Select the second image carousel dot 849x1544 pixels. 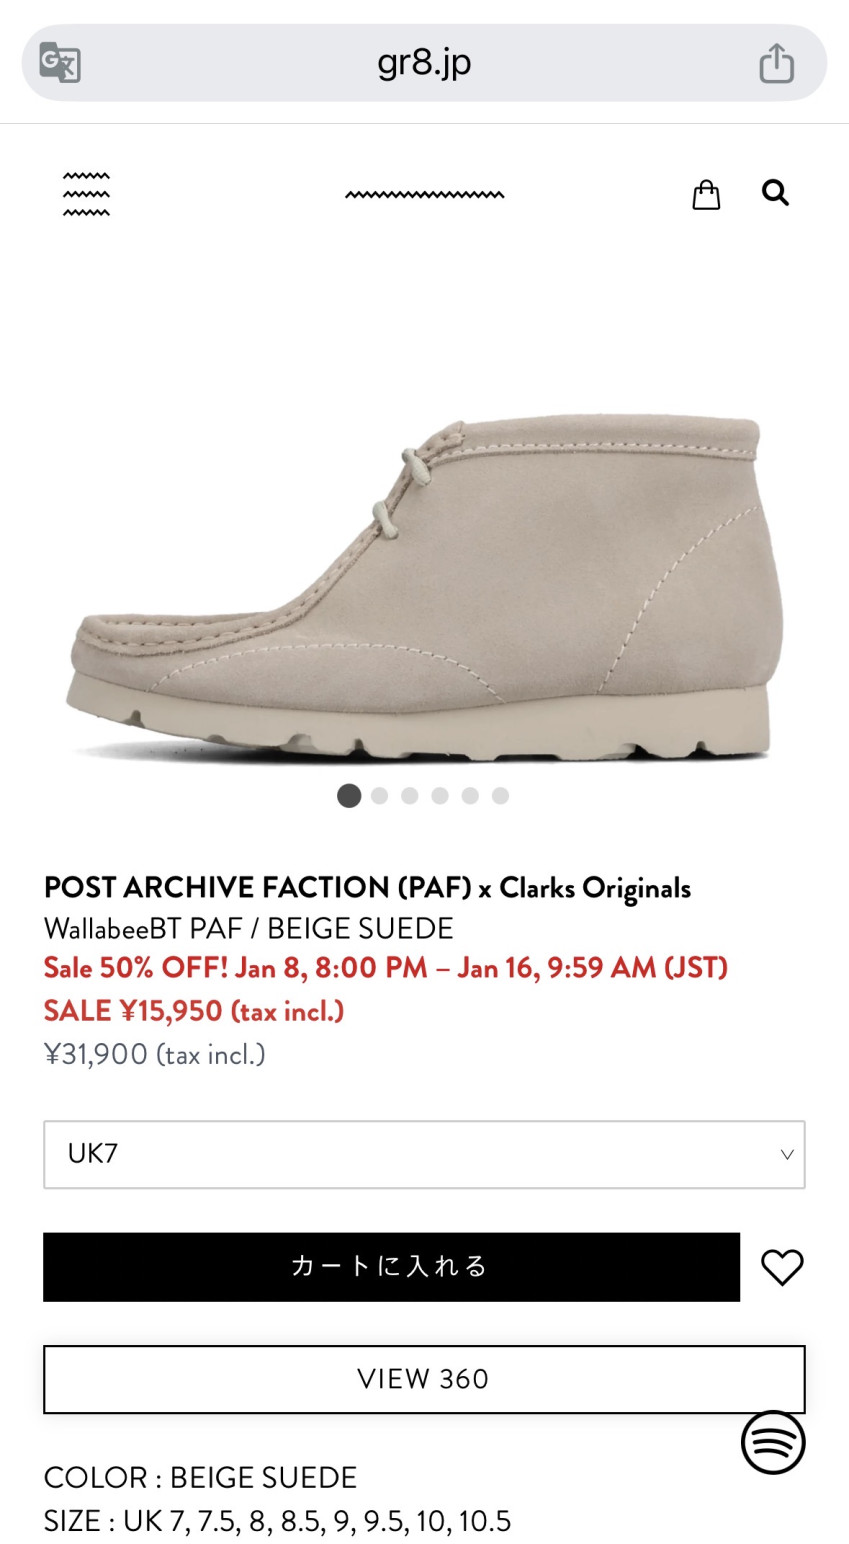click(379, 796)
